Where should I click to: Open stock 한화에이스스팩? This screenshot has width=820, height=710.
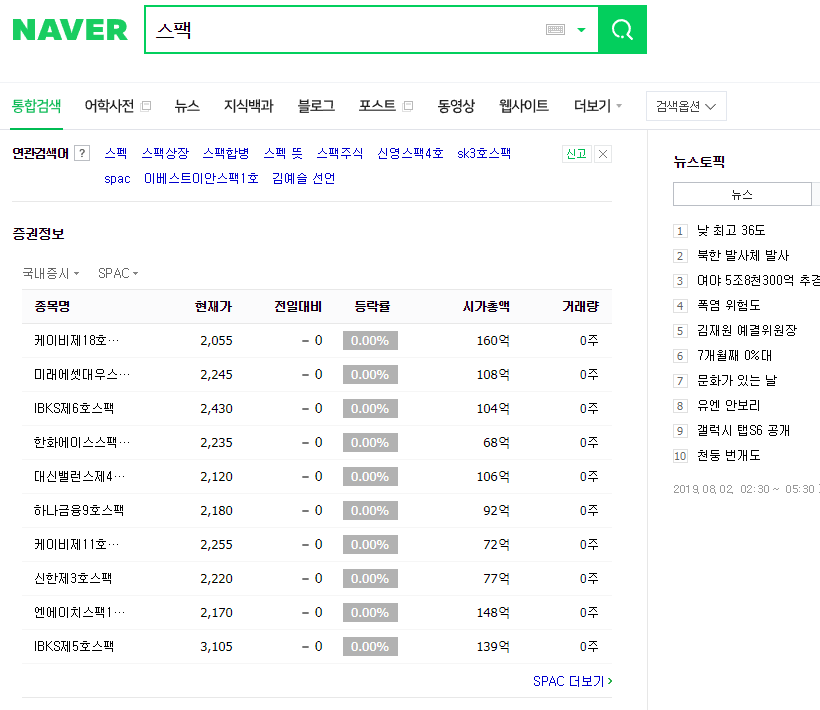(82, 443)
